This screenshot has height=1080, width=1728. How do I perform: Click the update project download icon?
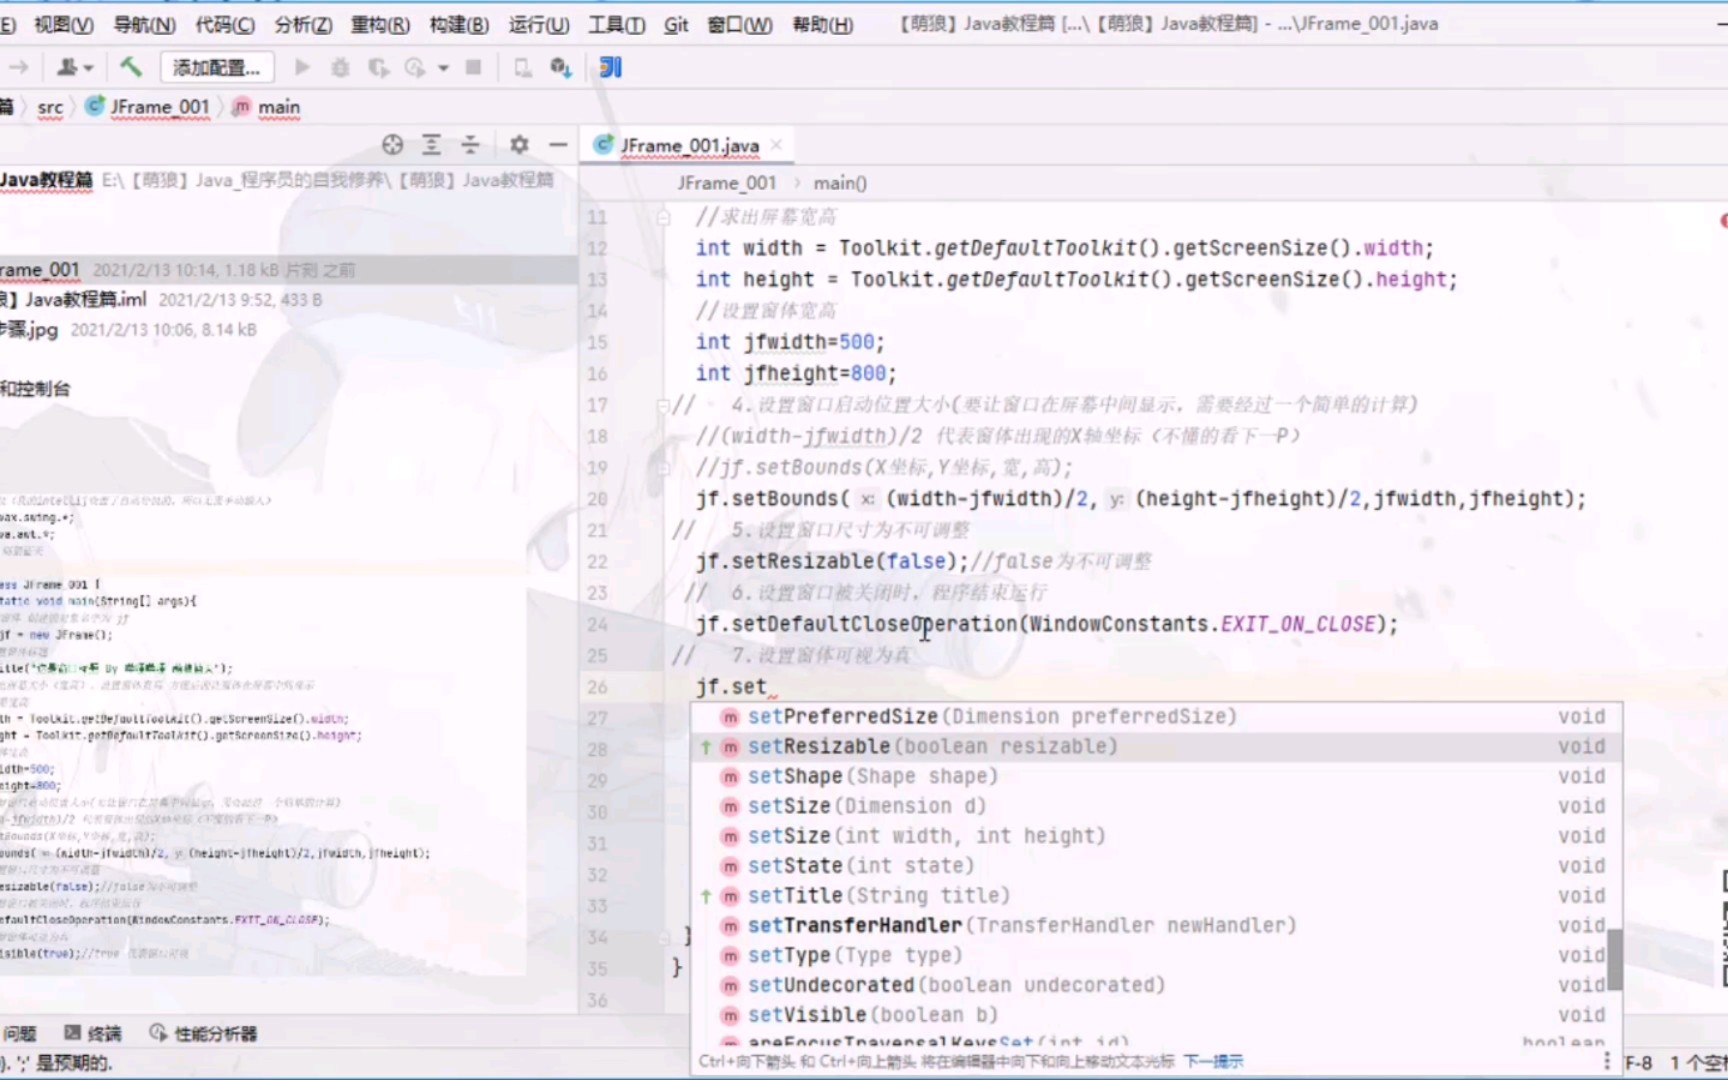(561, 67)
